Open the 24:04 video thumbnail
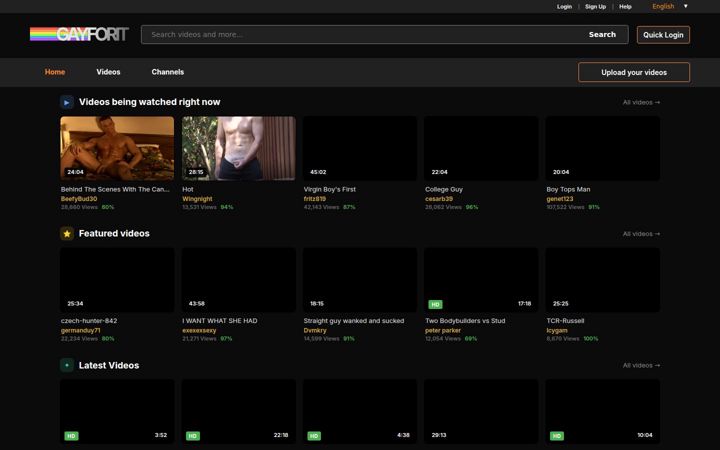Image resolution: width=720 pixels, height=450 pixels. (117, 148)
